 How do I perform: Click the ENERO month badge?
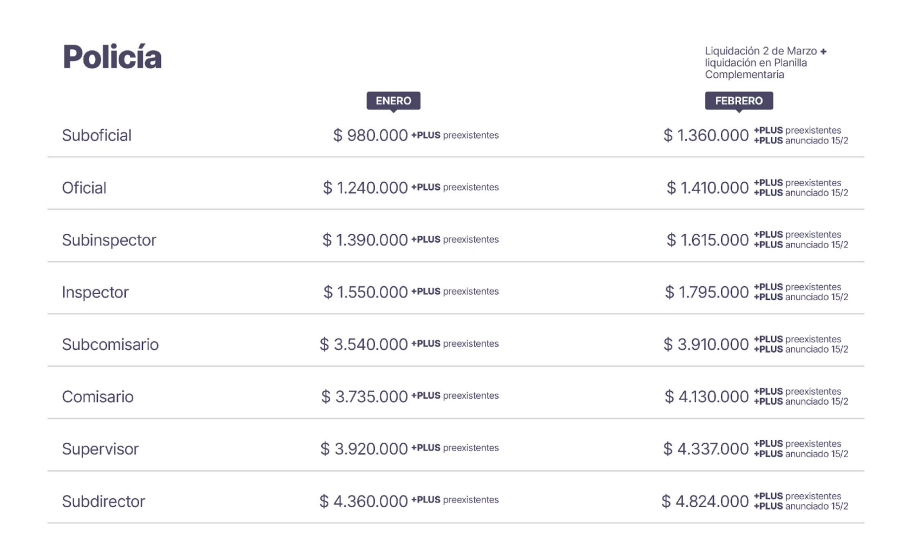coord(393,101)
